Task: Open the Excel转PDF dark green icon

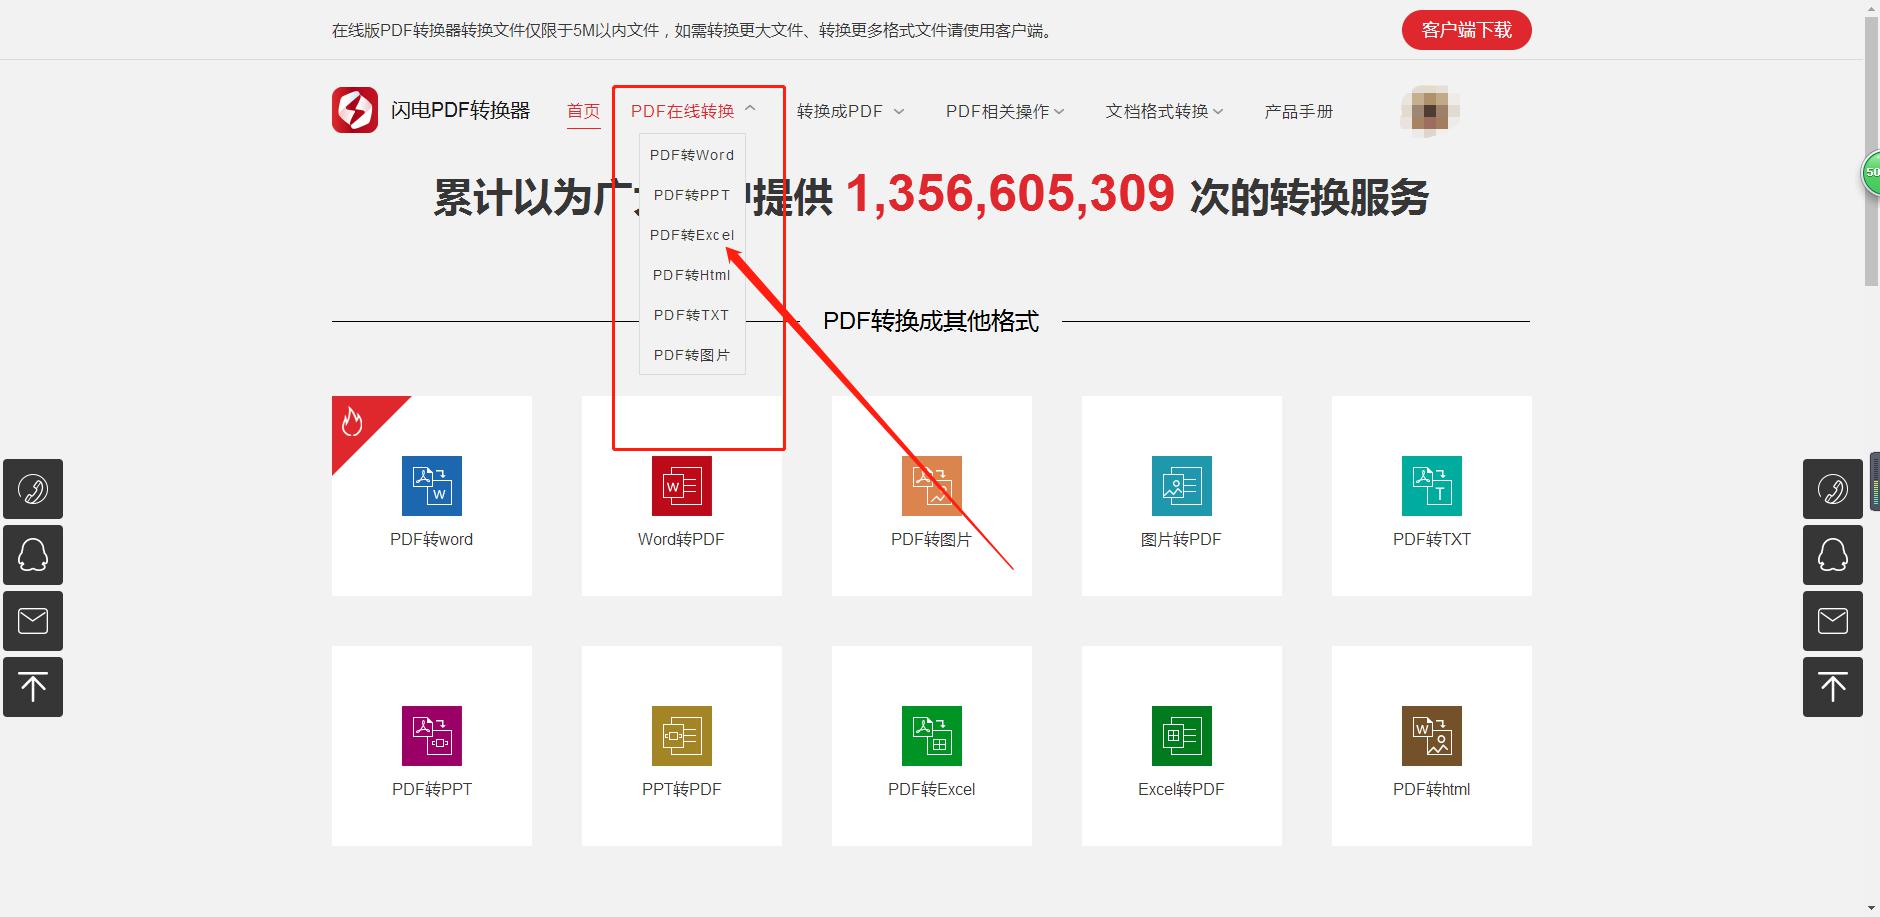Action: point(1181,736)
